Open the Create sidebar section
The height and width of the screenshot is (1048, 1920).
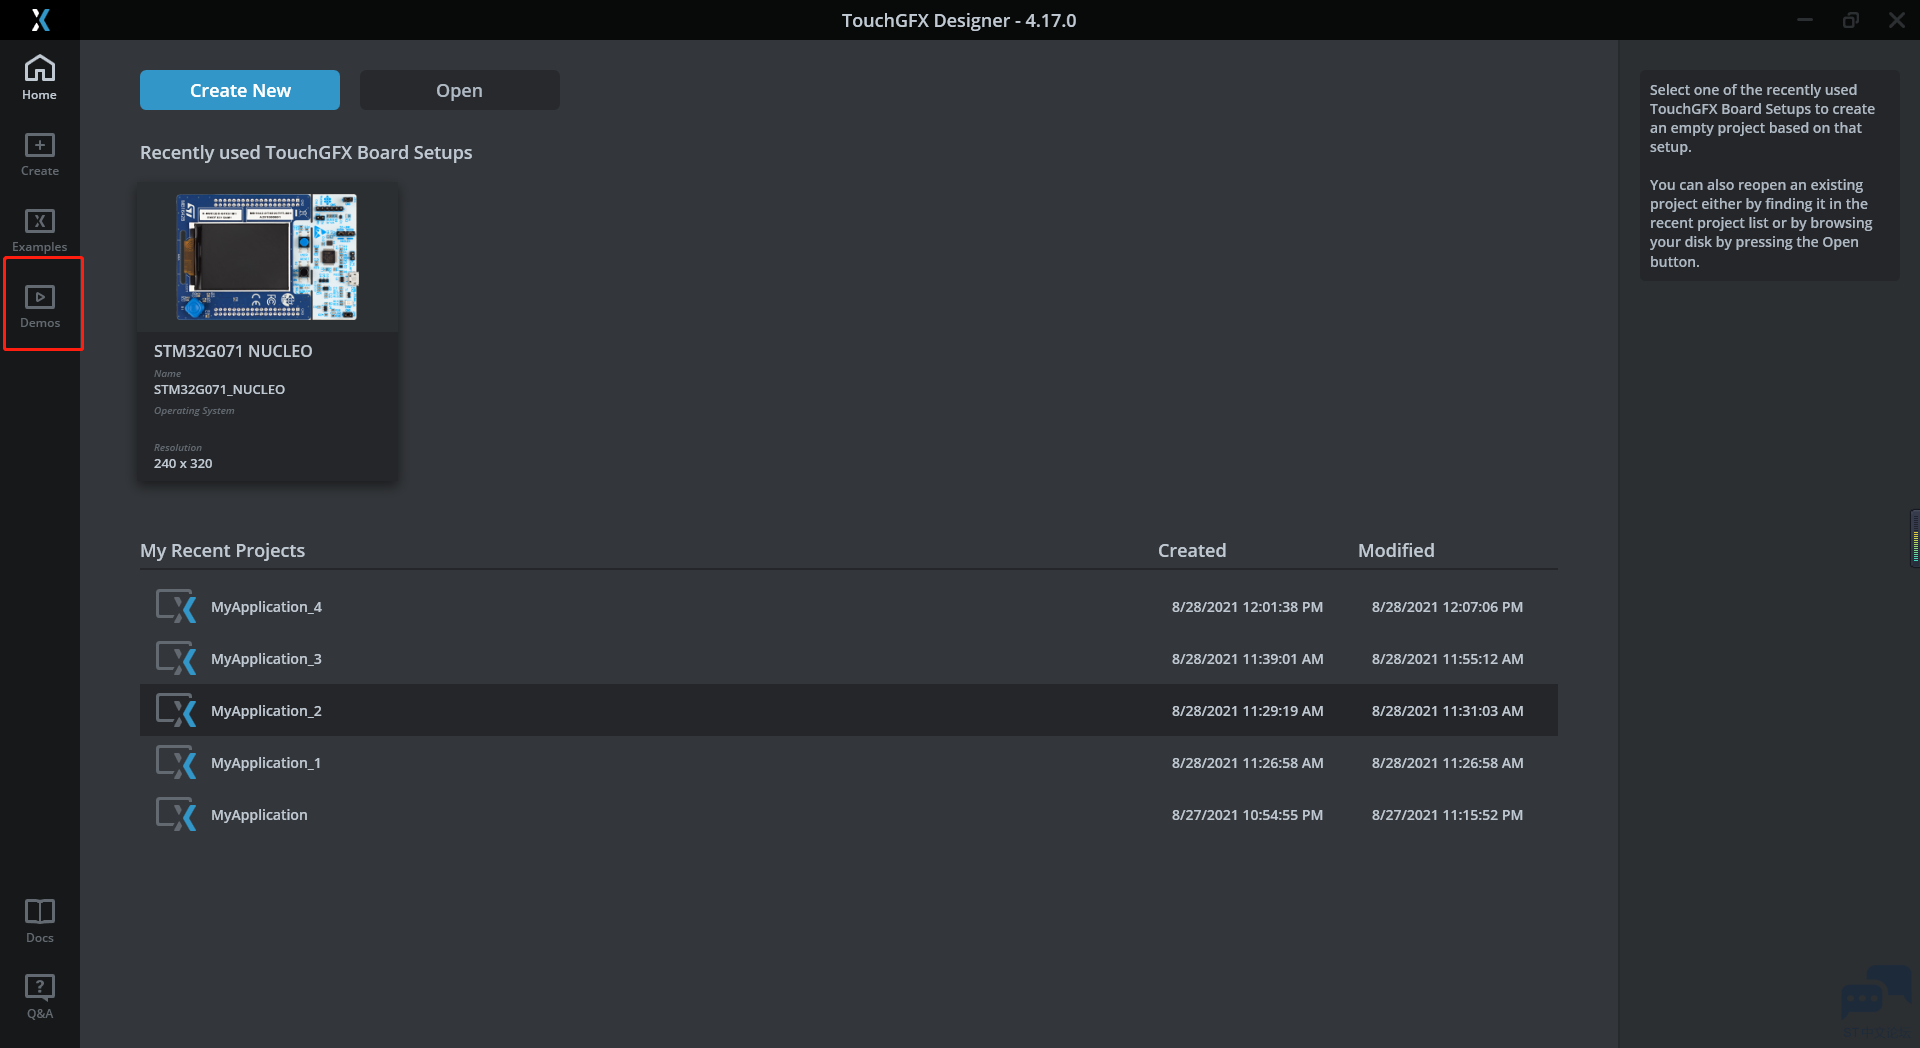pyautogui.click(x=40, y=154)
